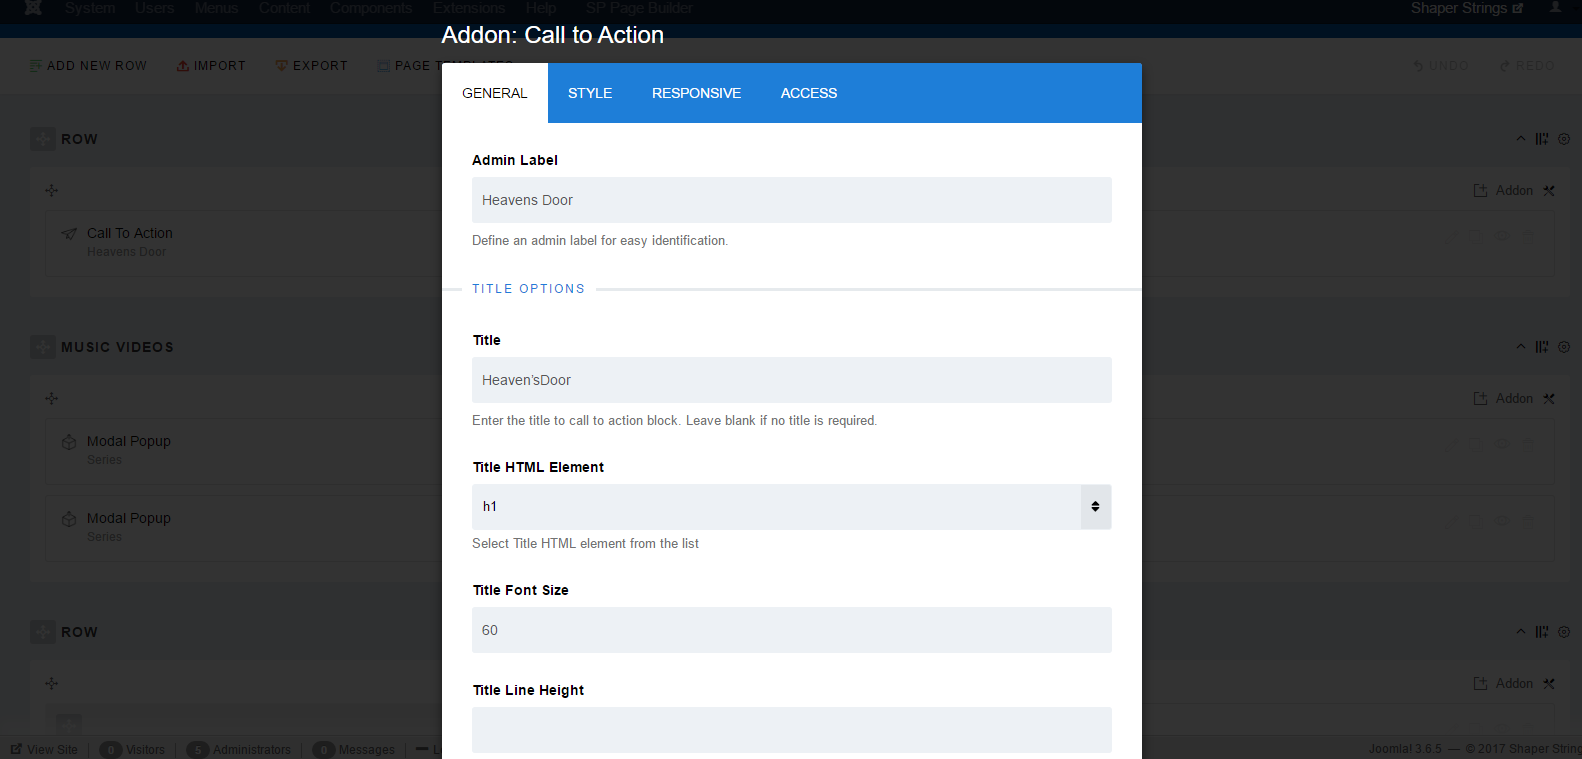Click add-columns icon on the first Row

pyautogui.click(x=1542, y=139)
